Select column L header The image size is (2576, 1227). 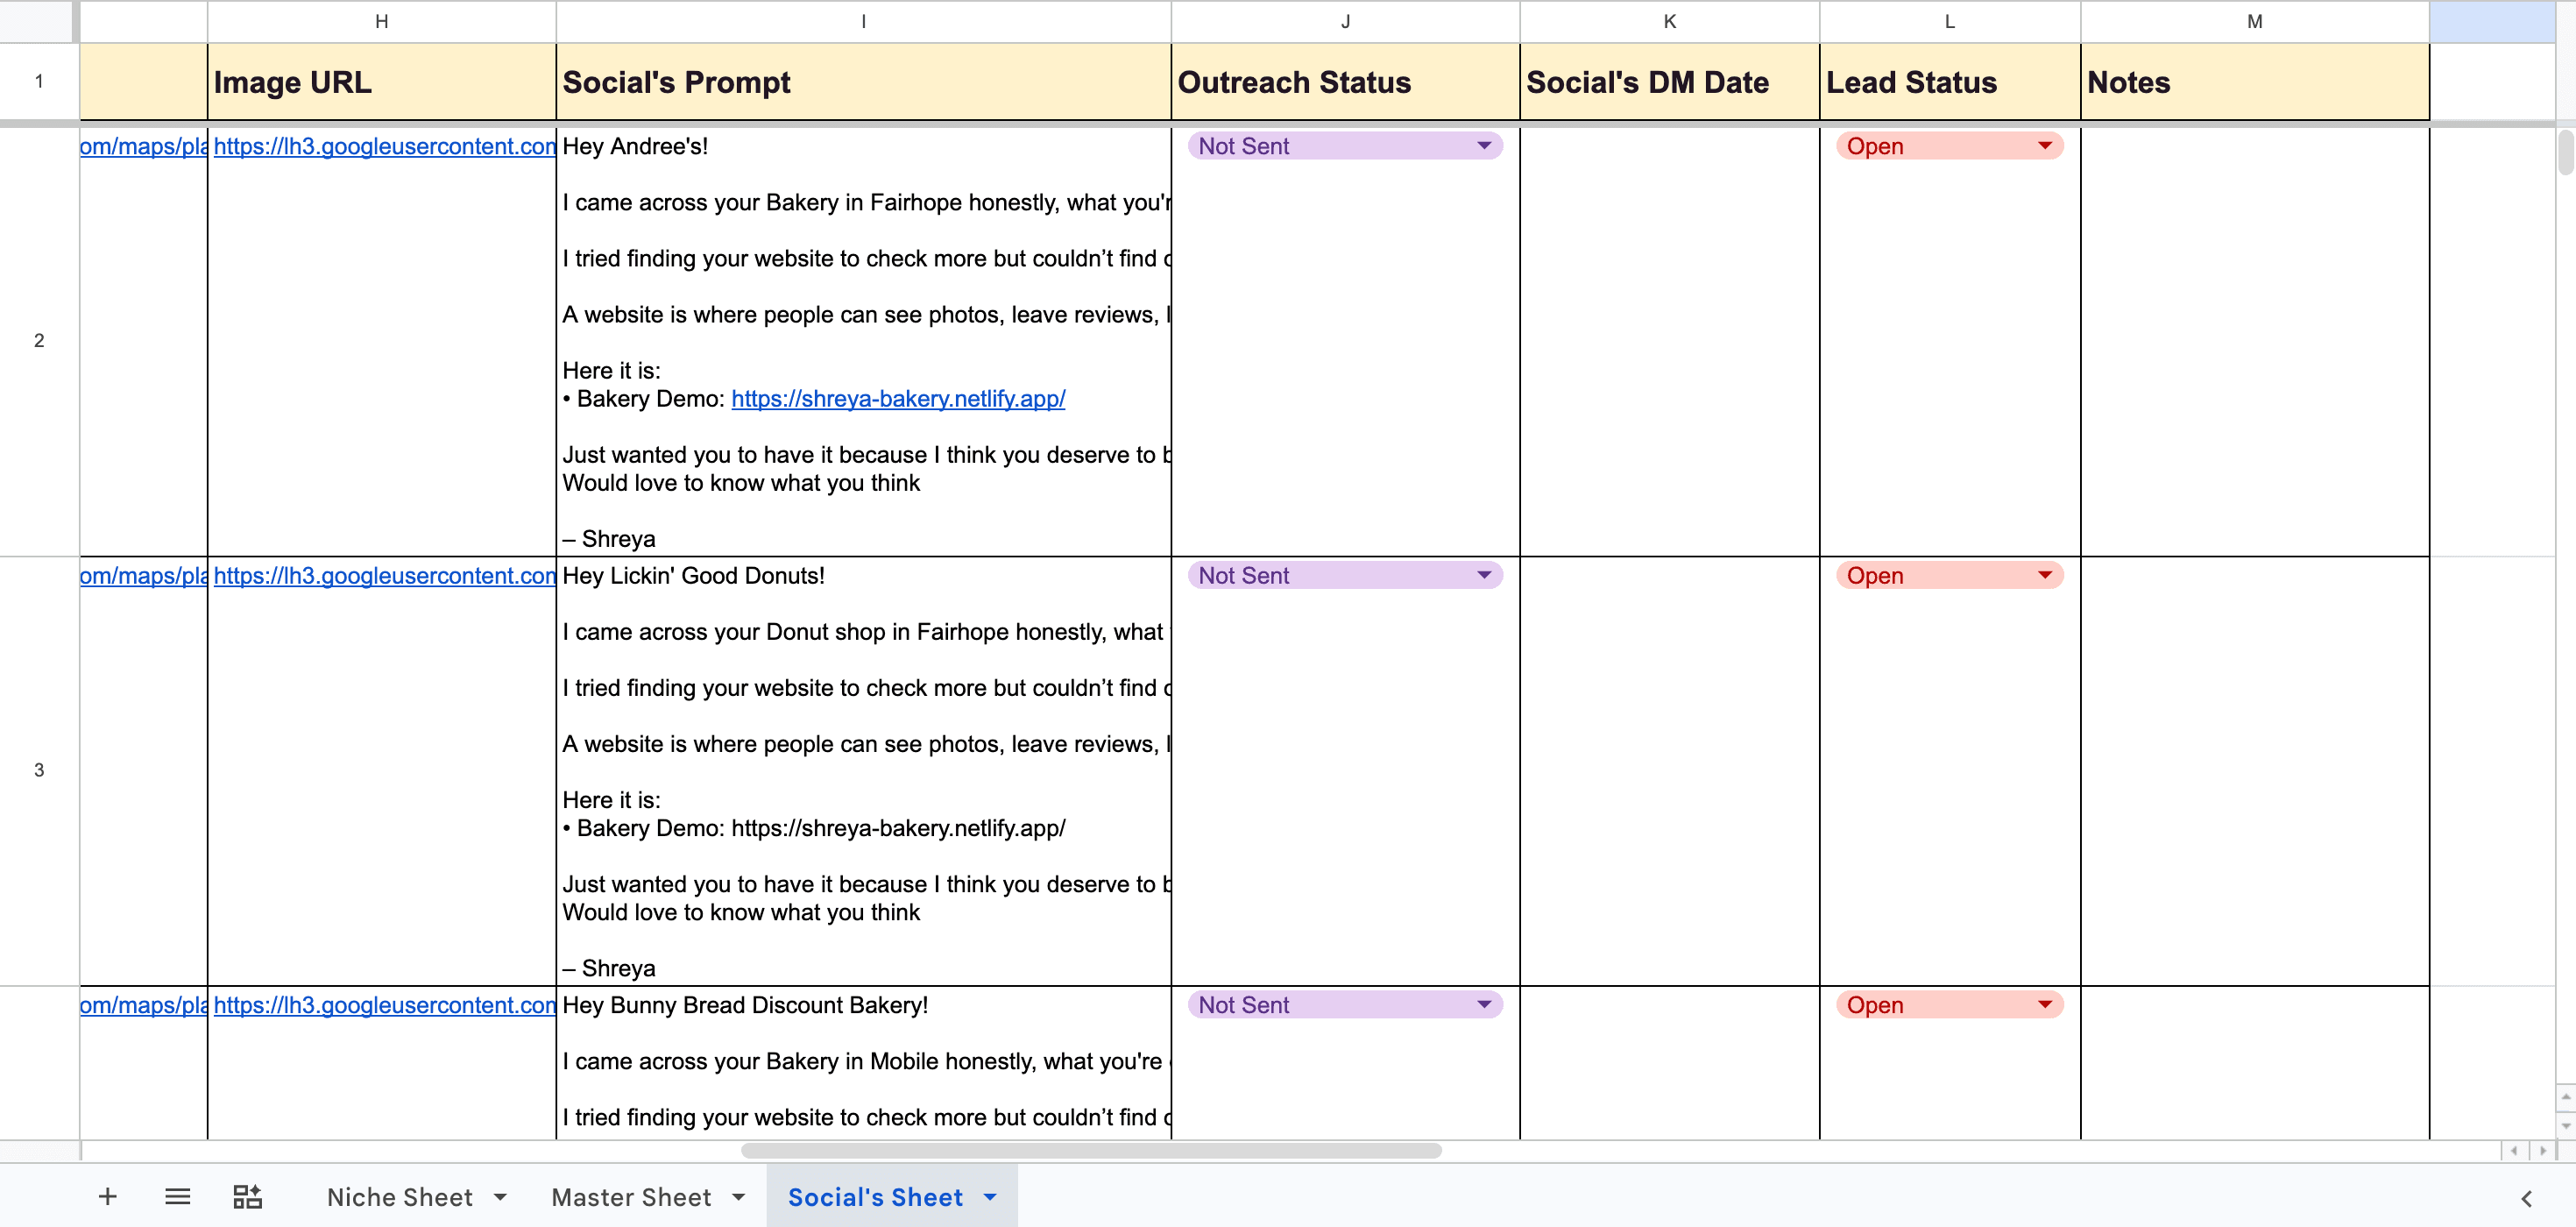[x=1949, y=21]
